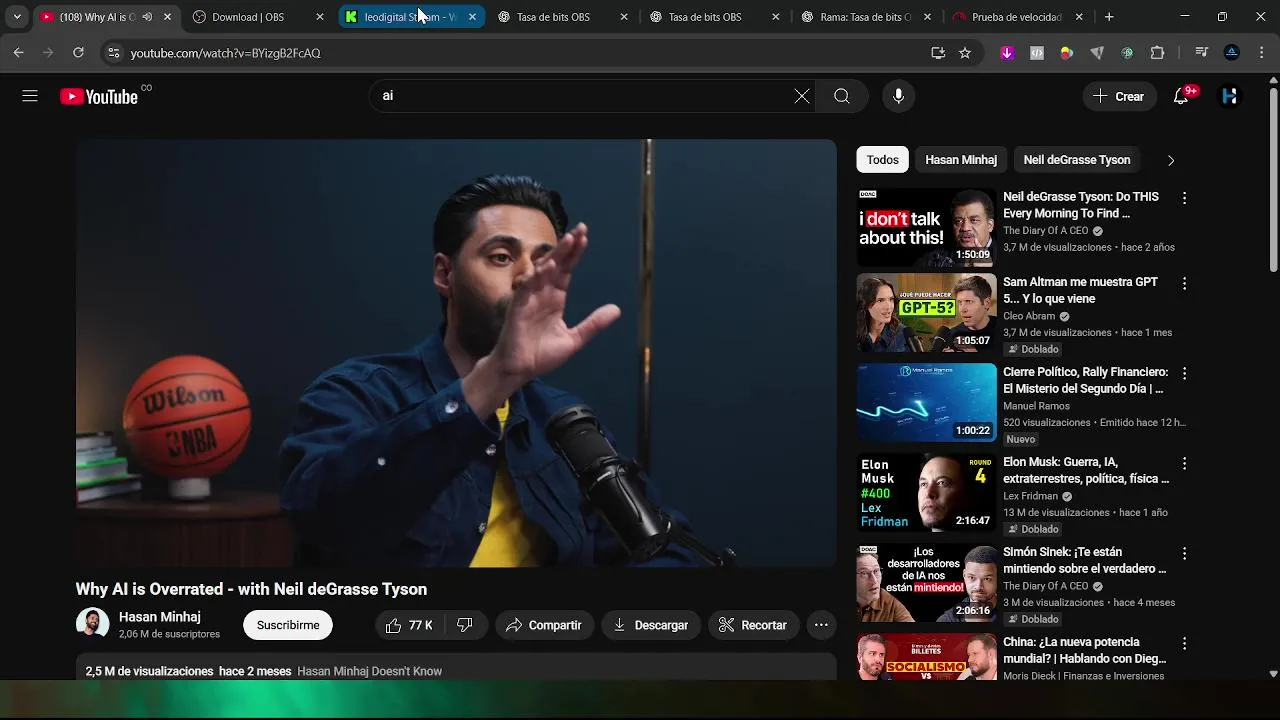Viewport: 1280px width, 720px height.
Task: Open the Chrome three-dot menu
Action: 1261,53
